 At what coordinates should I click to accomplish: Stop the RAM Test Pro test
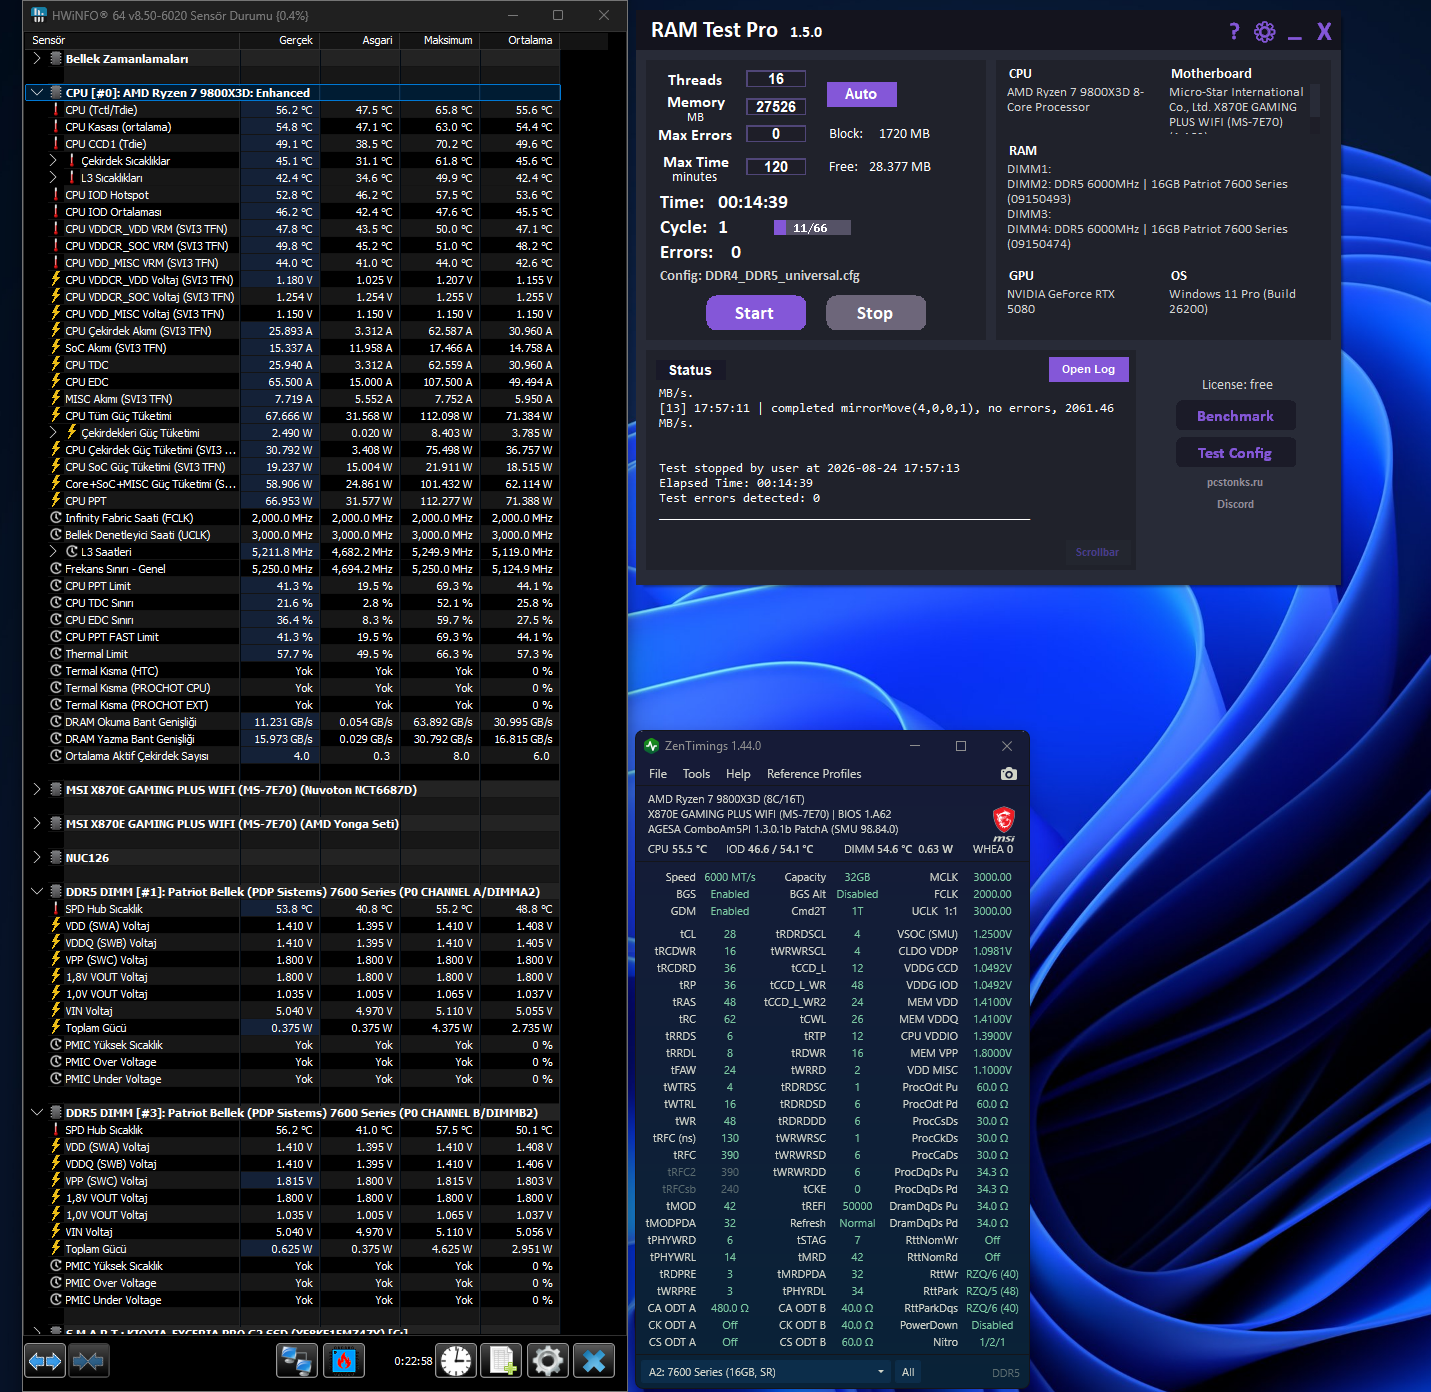(x=875, y=313)
